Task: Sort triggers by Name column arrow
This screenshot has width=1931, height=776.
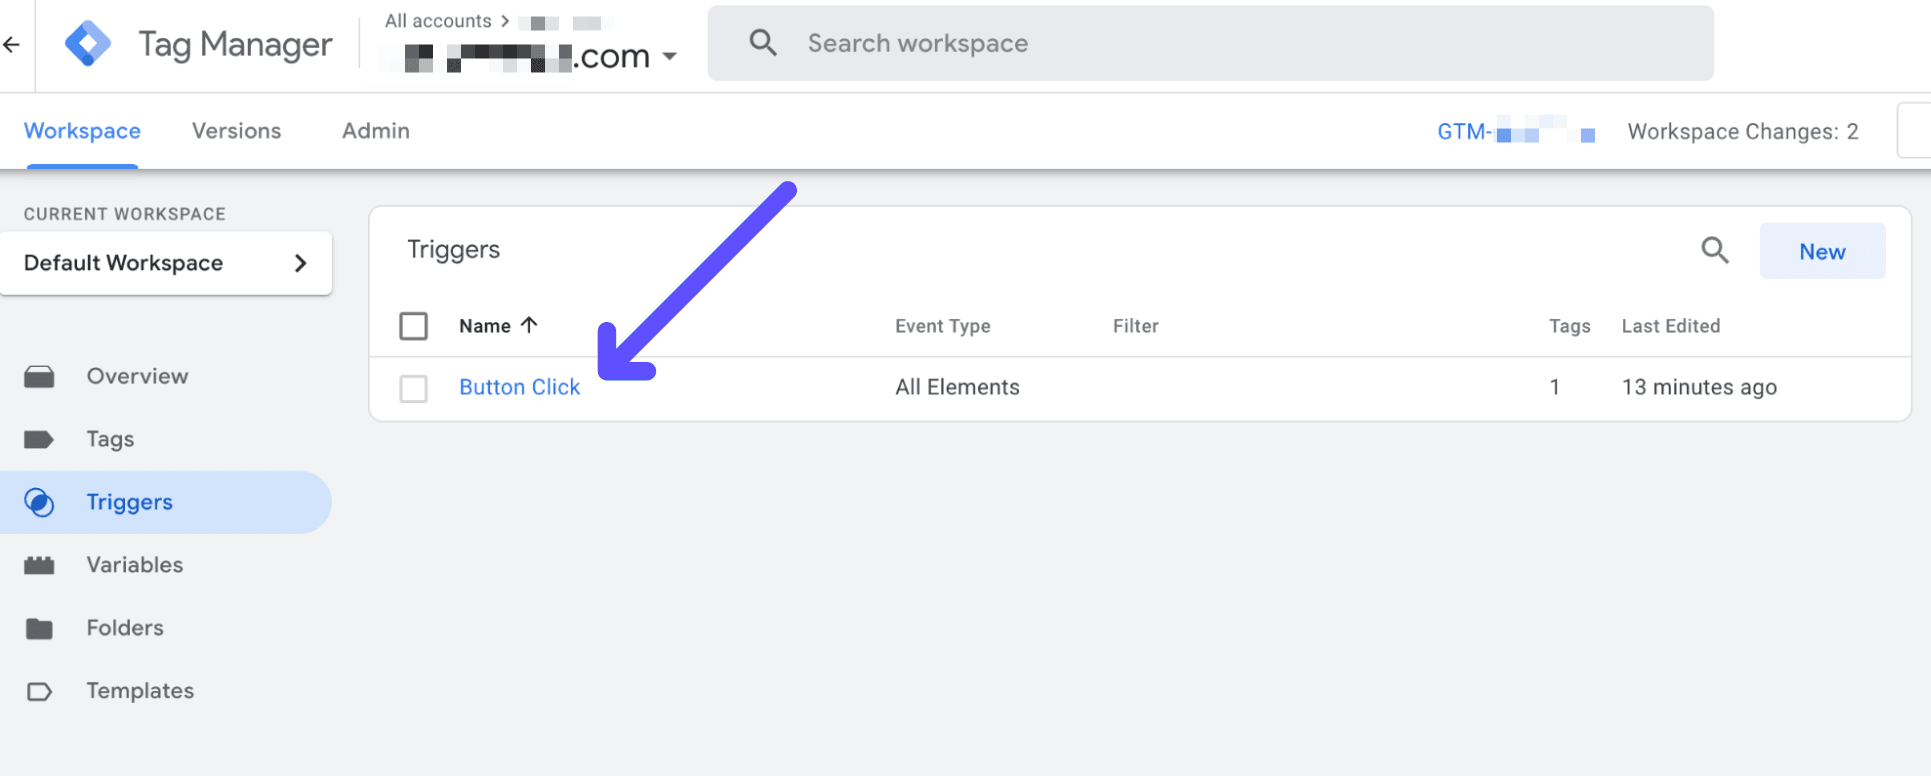Action: pyautogui.click(x=529, y=325)
